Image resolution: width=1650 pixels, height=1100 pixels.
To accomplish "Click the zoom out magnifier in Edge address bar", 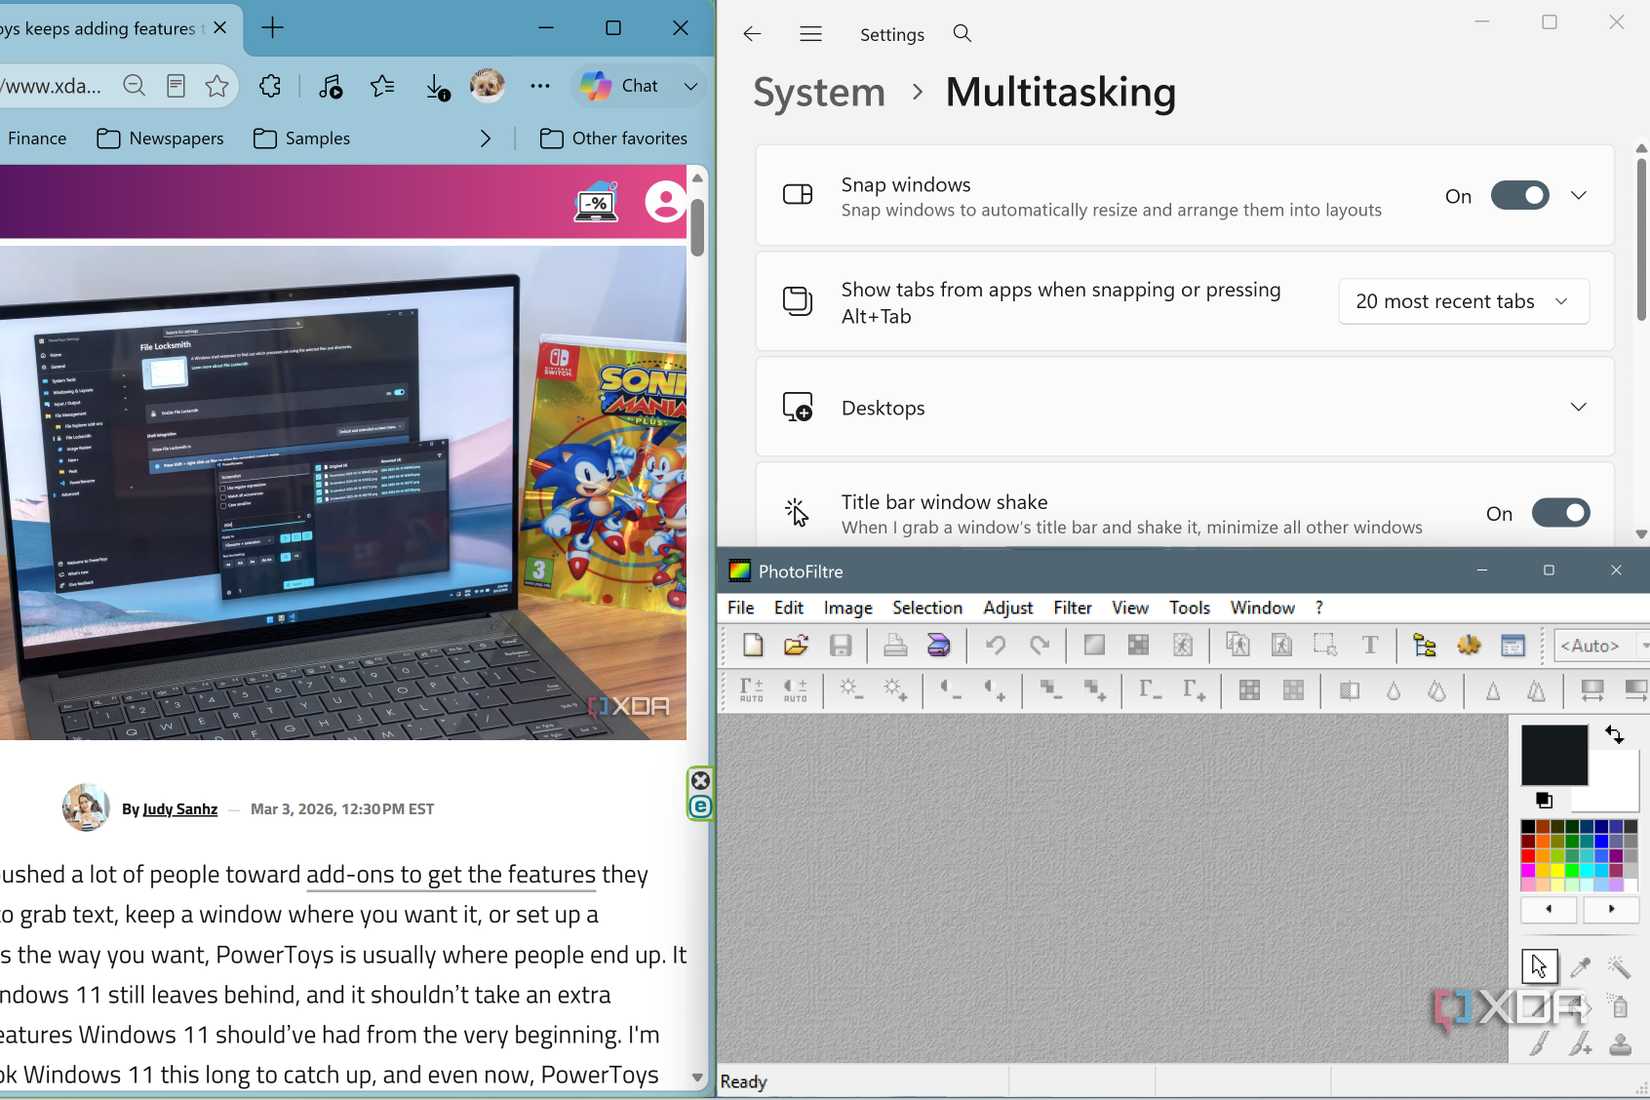I will (x=134, y=86).
